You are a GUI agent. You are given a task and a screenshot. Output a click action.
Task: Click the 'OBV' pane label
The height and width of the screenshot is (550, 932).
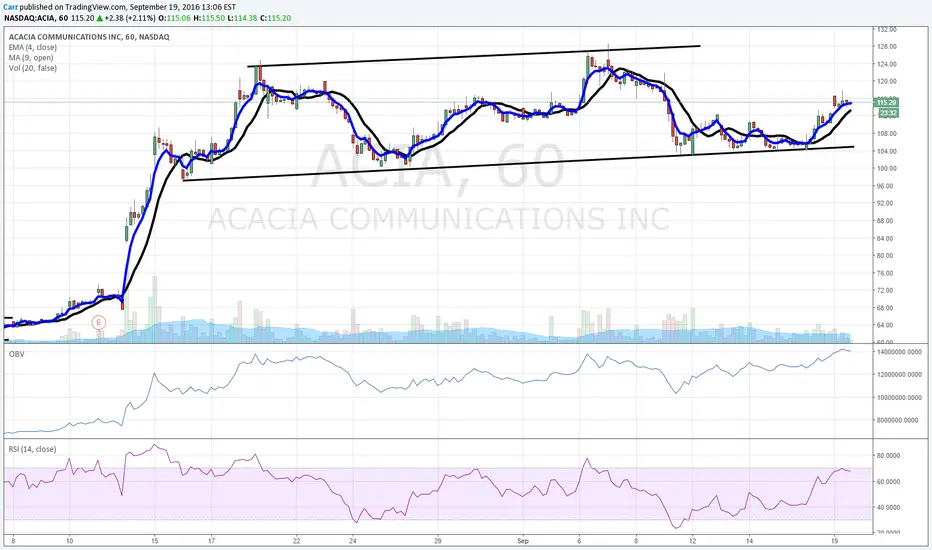[16, 354]
